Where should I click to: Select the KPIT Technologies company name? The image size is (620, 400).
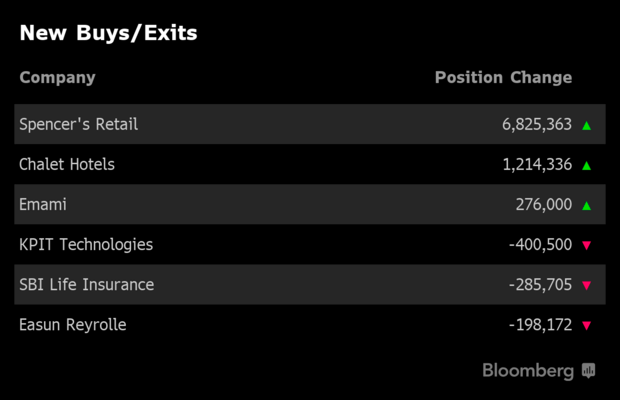coord(86,245)
